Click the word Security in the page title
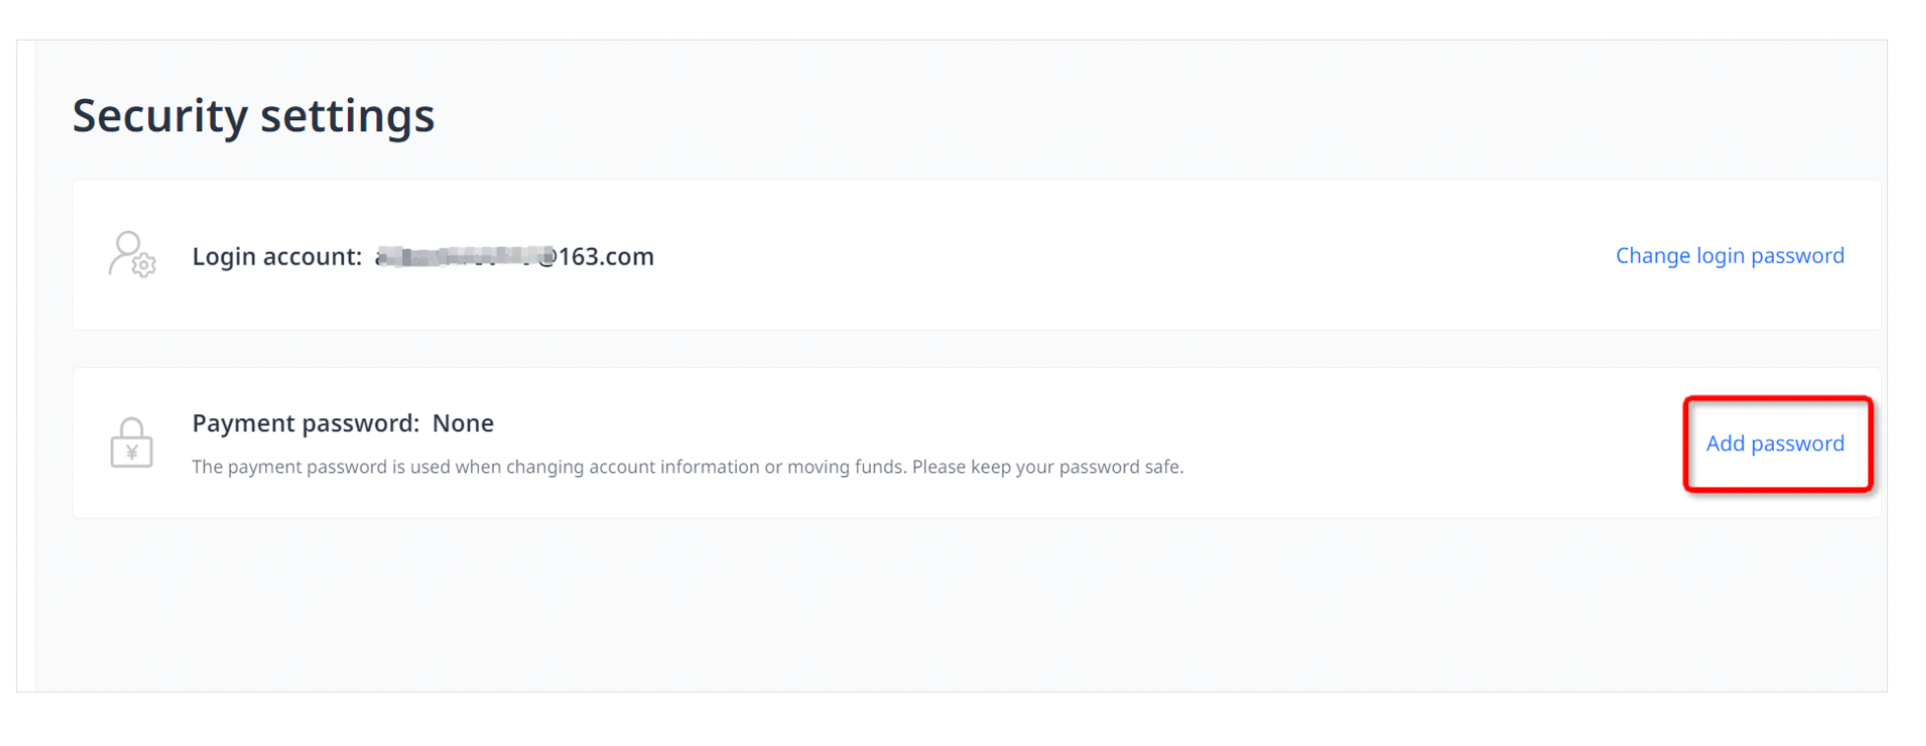This screenshot has width=1926, height=746. pyautogui.click(x=160, y=115)
